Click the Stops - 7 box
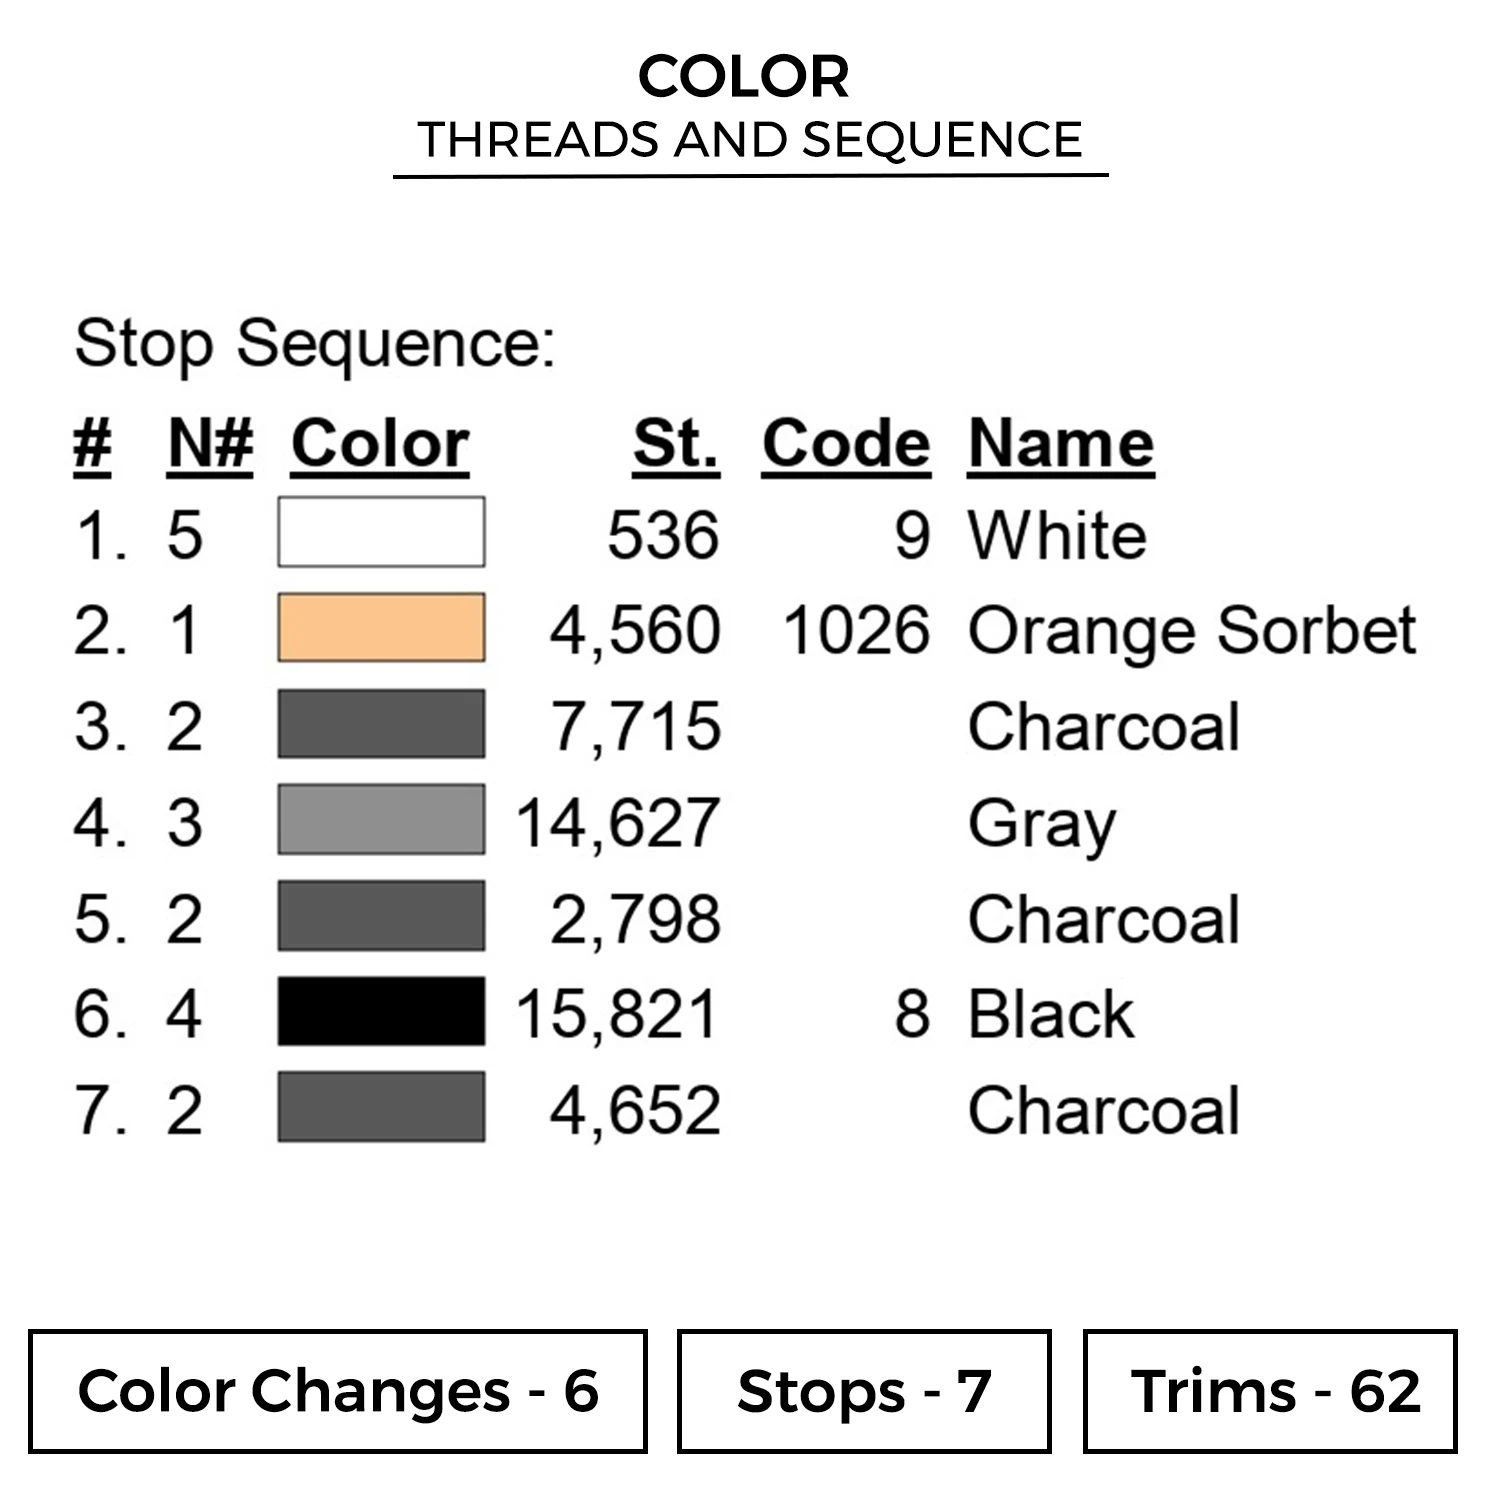The width and height of the screenshot is (1500, 1500). (864, 1391)
